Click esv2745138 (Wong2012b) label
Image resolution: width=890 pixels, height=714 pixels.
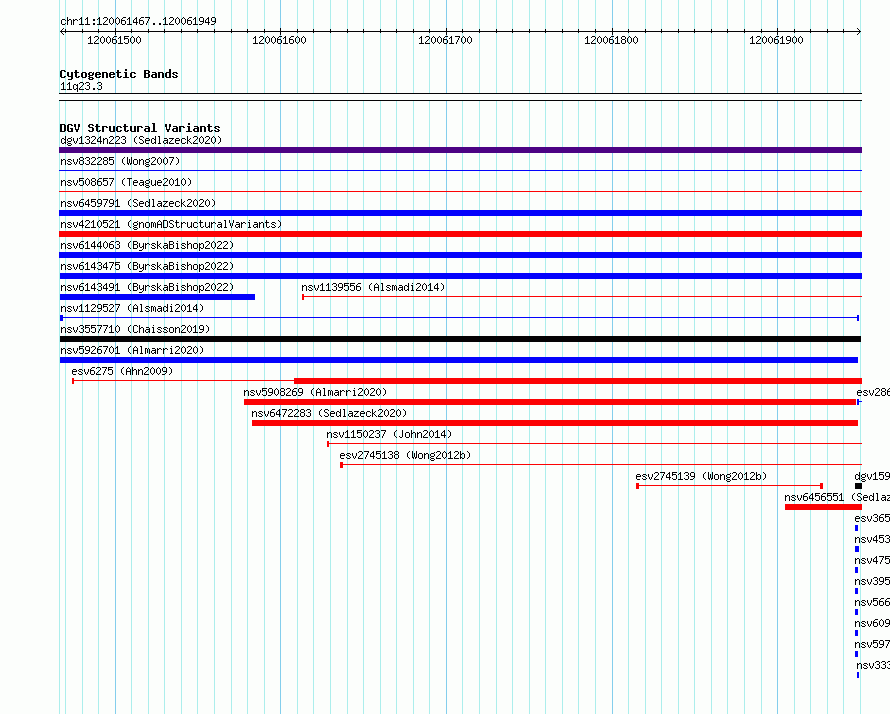tap(405, 455)
